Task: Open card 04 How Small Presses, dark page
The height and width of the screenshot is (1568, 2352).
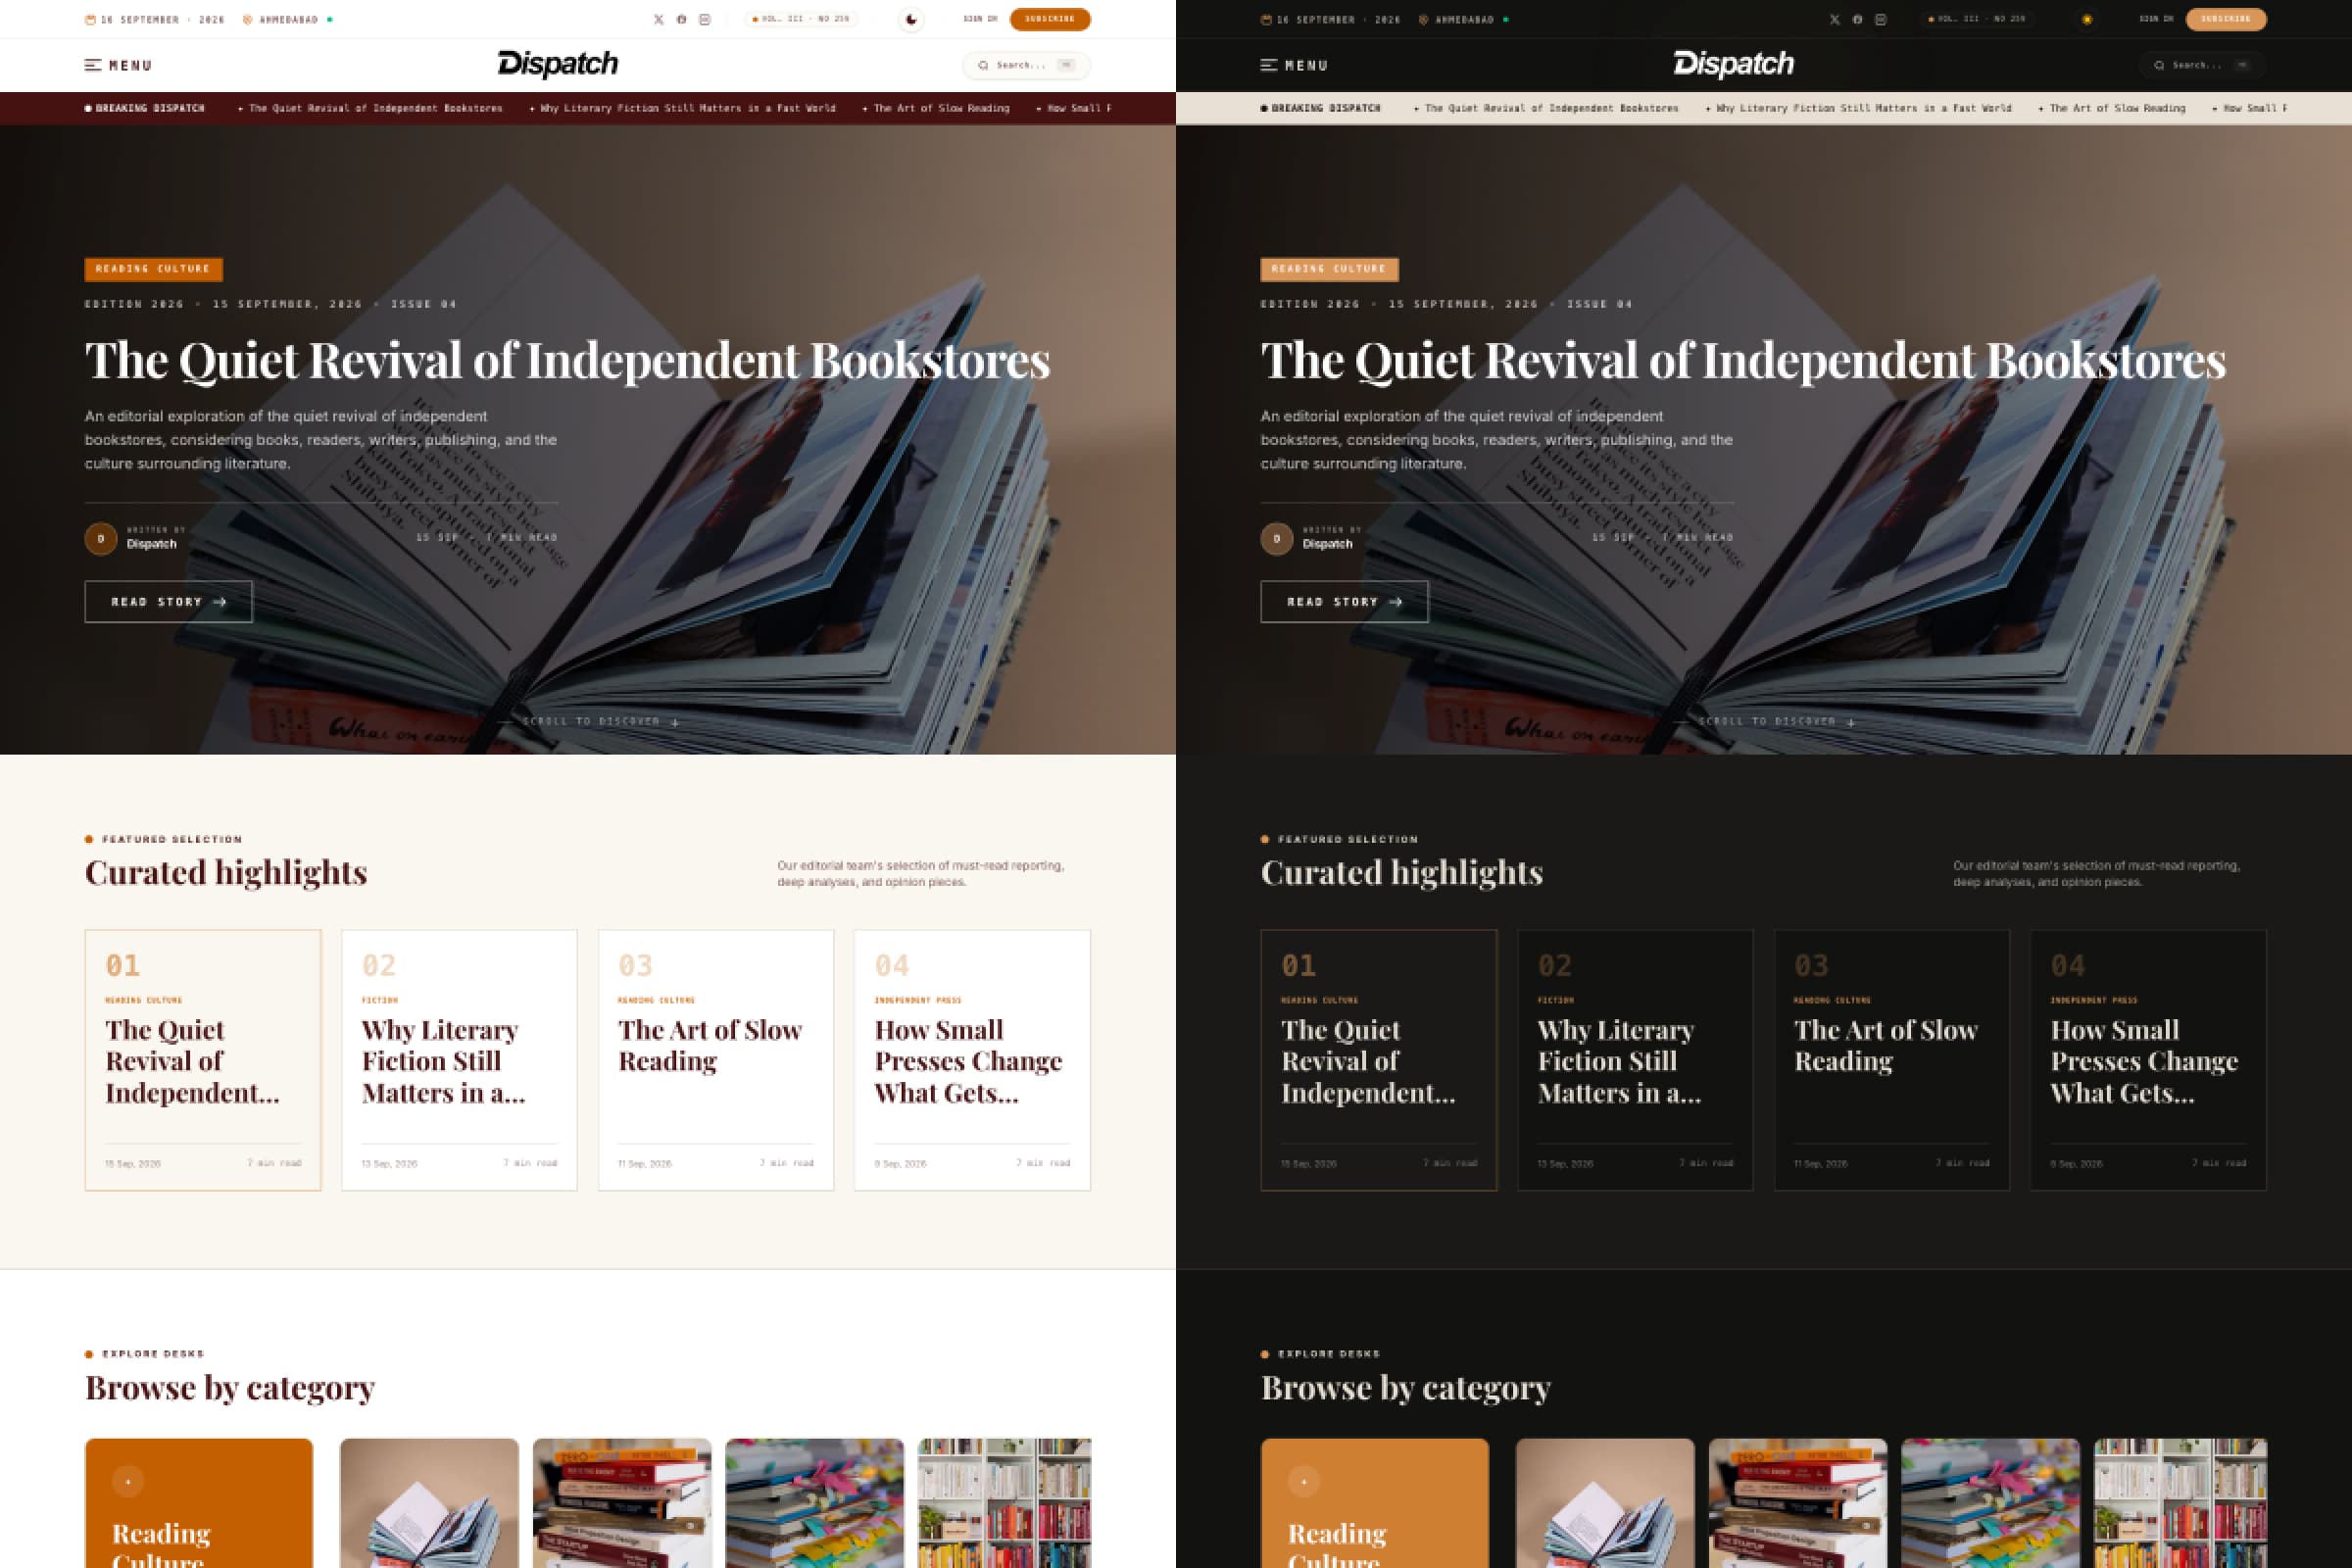Action: pos(2148,1060)
